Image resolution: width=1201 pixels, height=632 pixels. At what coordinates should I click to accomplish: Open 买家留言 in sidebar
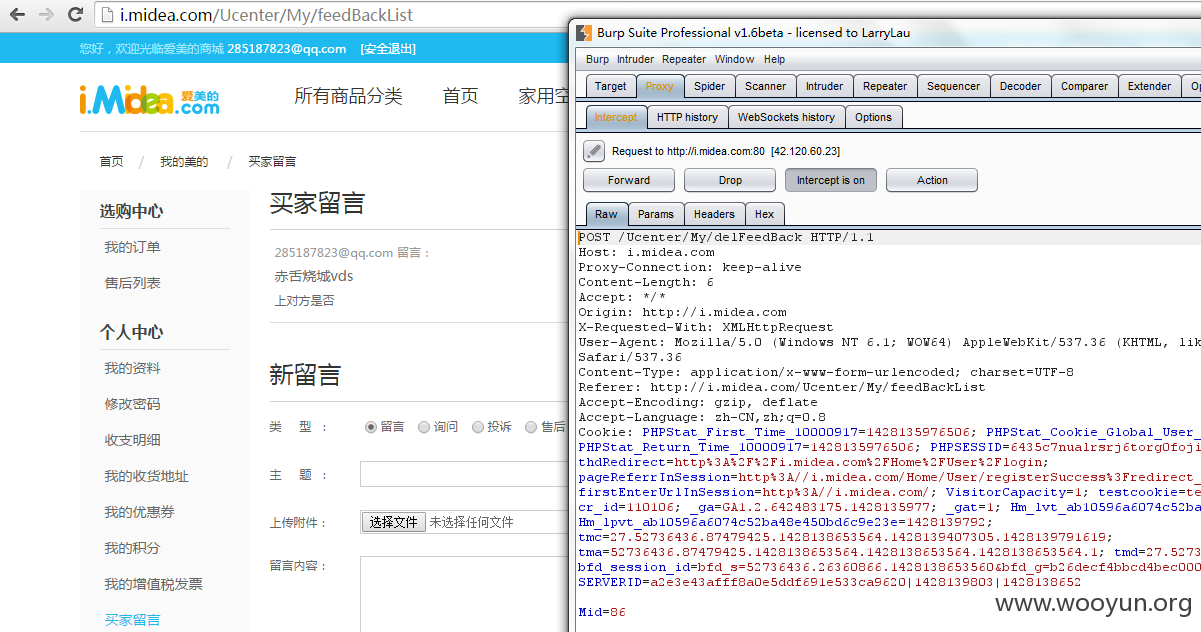point(132,620)
